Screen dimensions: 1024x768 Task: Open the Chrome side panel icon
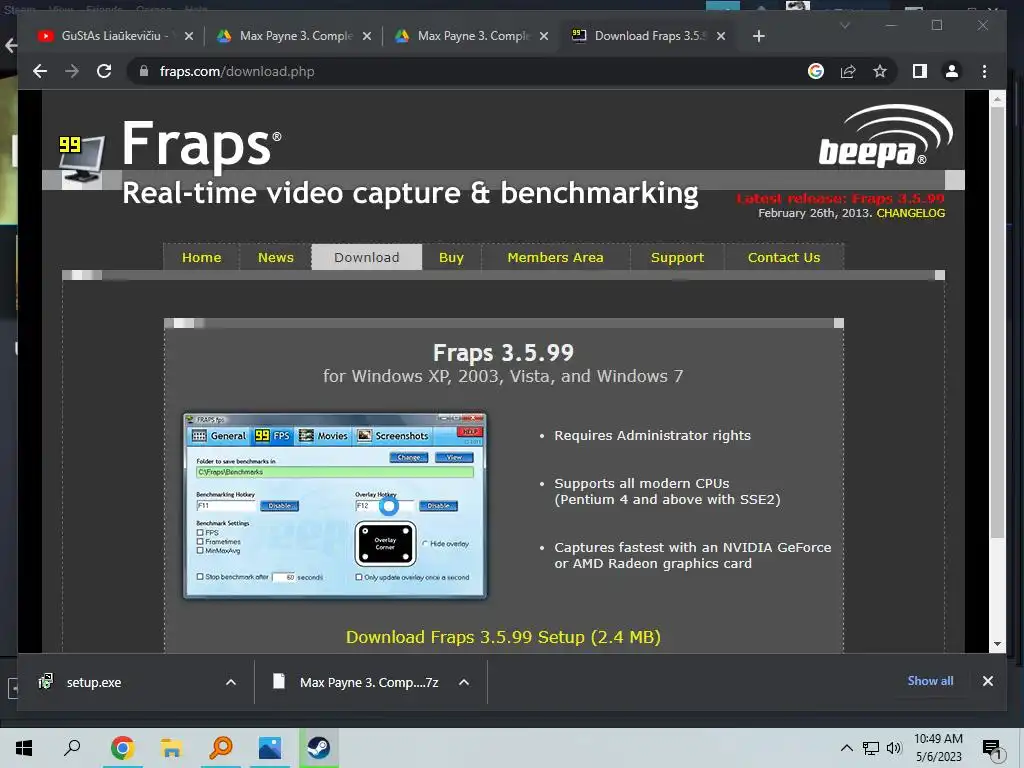[x=920, y=71]
